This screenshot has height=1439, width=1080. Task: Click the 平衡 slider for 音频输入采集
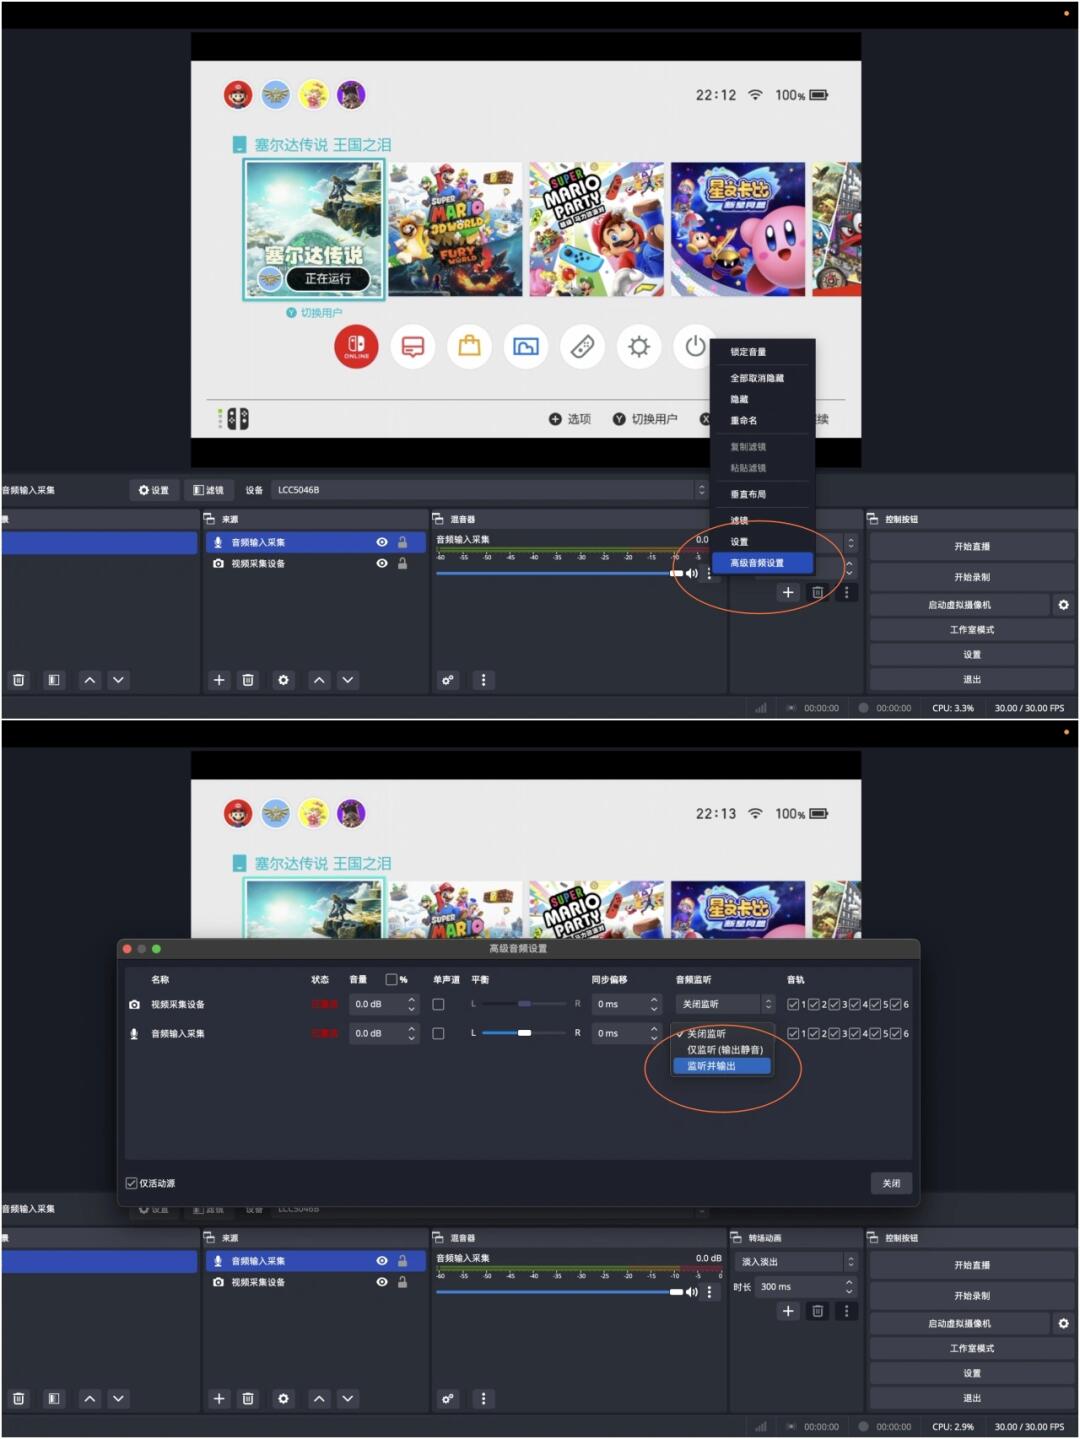(x=524, y=1033)
